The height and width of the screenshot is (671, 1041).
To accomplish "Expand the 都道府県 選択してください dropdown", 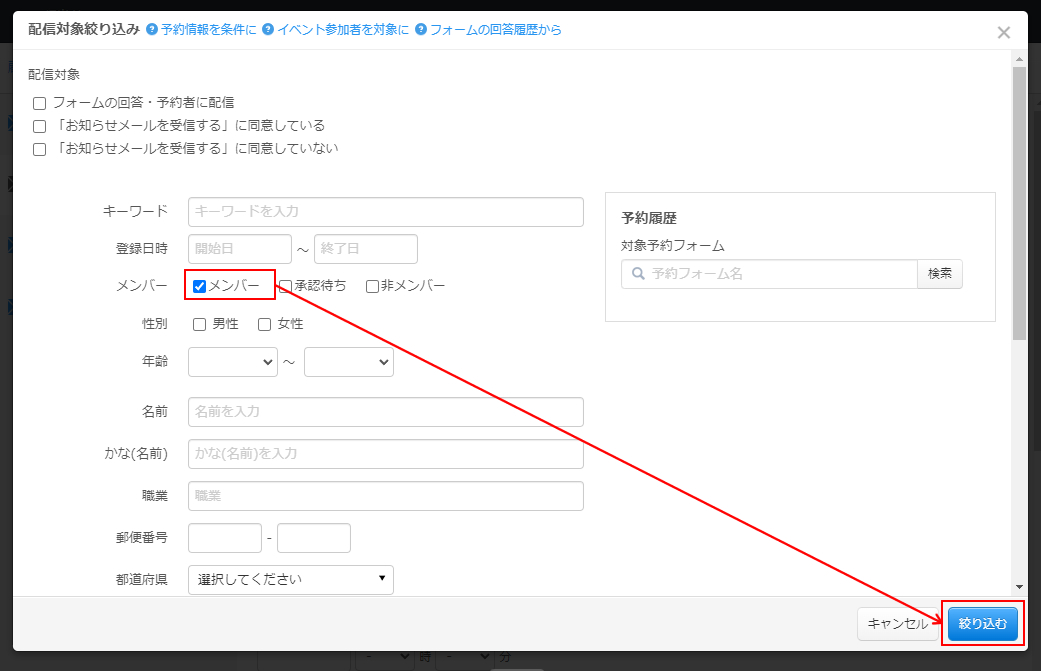I will pos(291,579).
